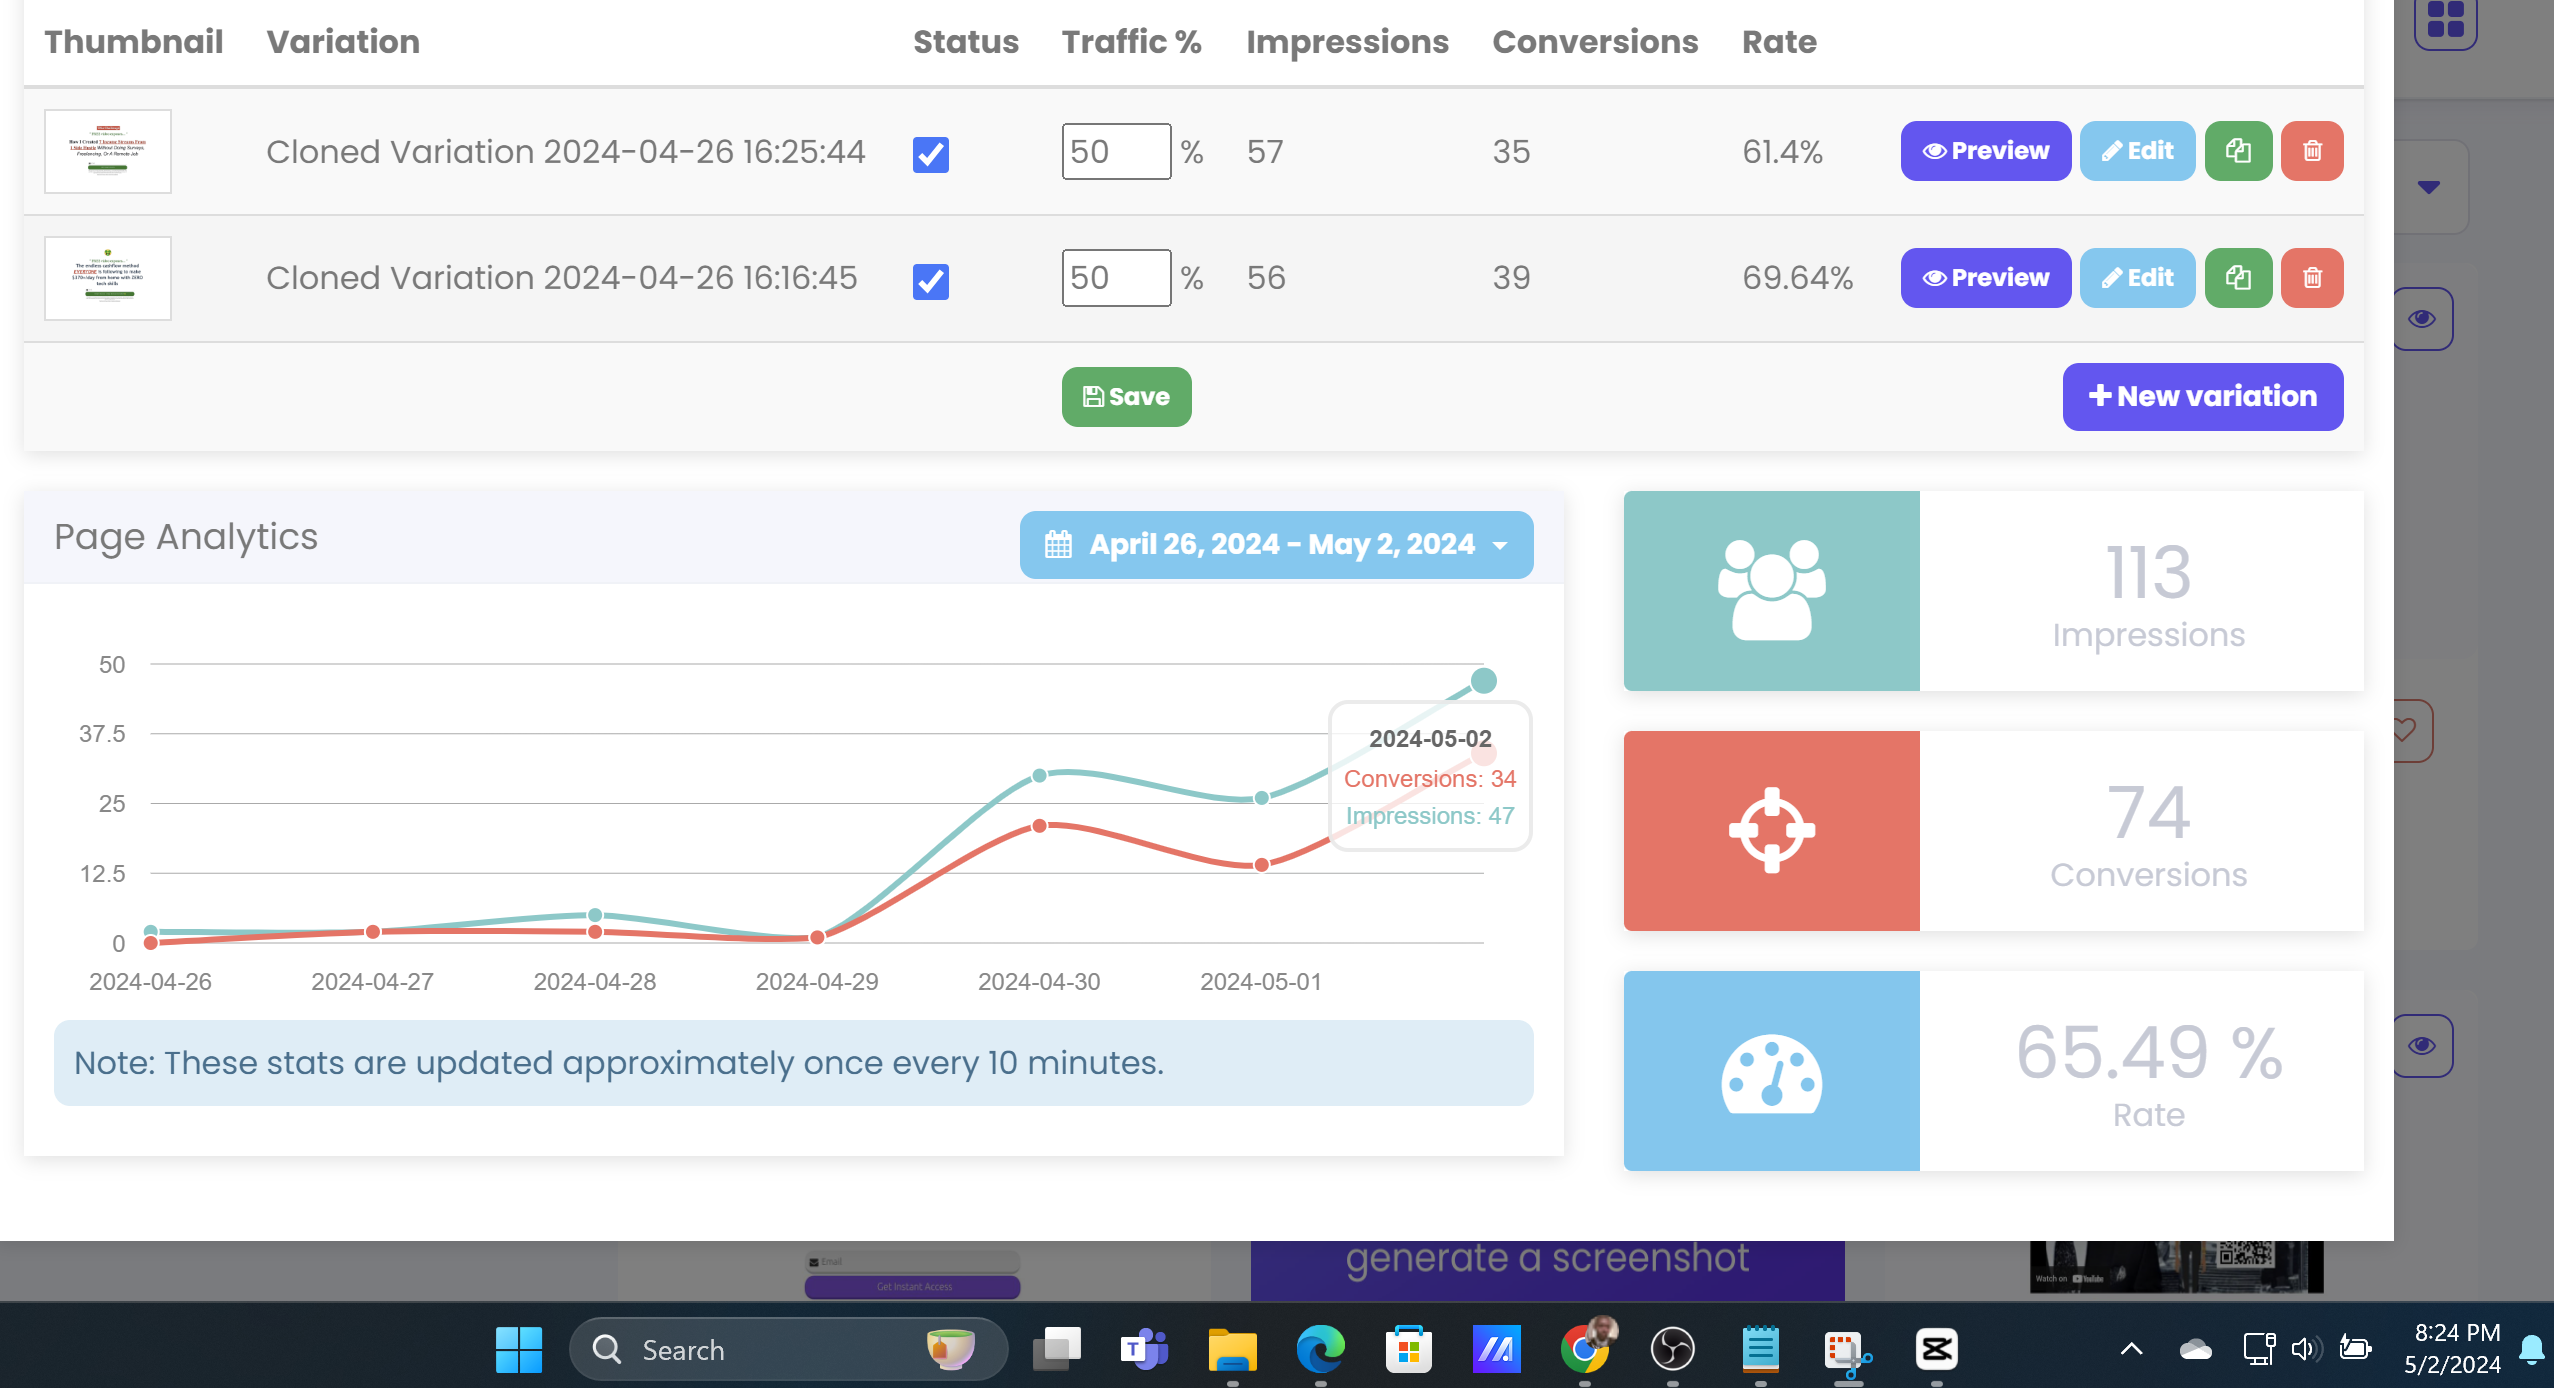Screen dimensions: 2554x1388
Task: Click the first variation's traffic percent field
Action: coord(1115,152)
